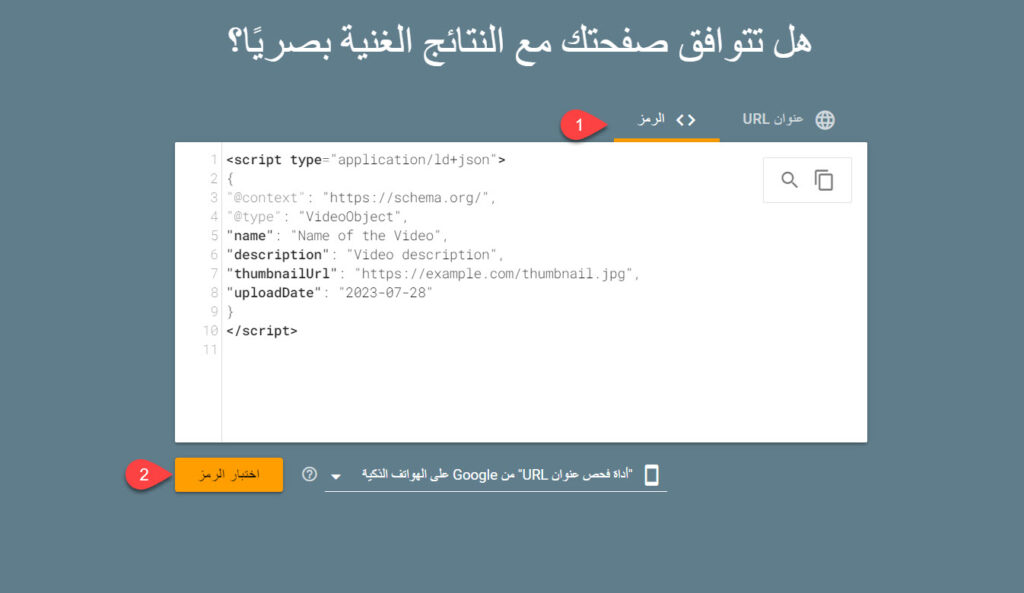Switch to the الرمز code tab
The height and width of the screenshot is (593, 1024).
pyautogui.click(x=666, y=120)
